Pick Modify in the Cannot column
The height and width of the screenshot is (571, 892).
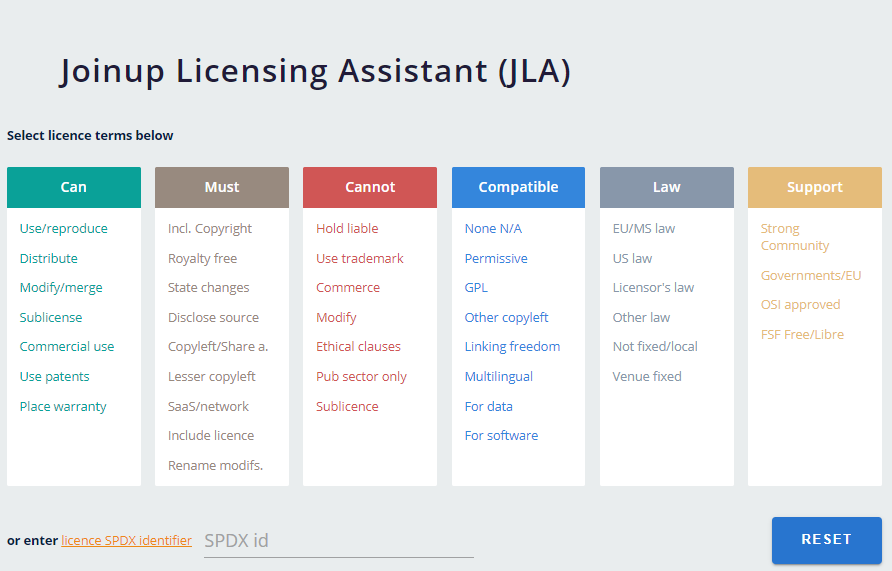coord(336,317)
